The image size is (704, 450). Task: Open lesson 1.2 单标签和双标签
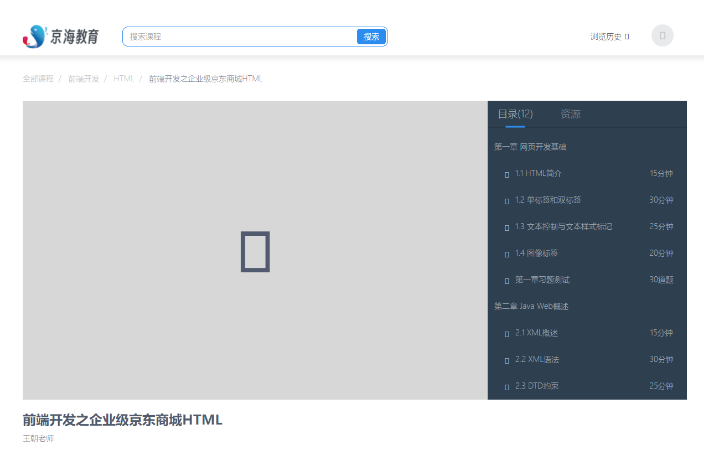(x=548, y=200)
